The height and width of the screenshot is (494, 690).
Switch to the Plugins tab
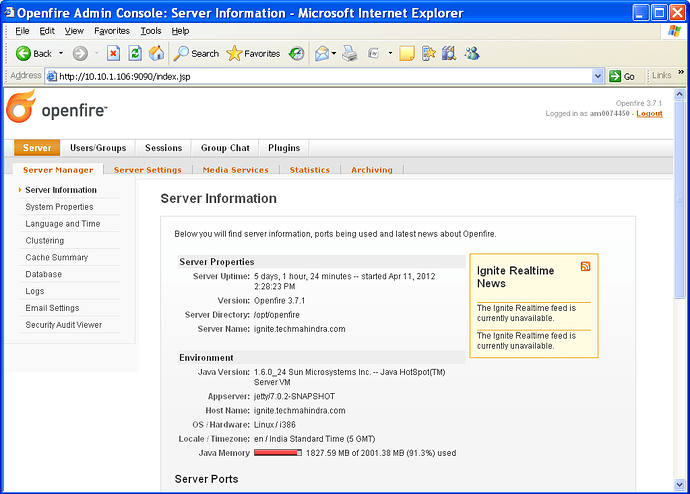(x=284, y=148)
